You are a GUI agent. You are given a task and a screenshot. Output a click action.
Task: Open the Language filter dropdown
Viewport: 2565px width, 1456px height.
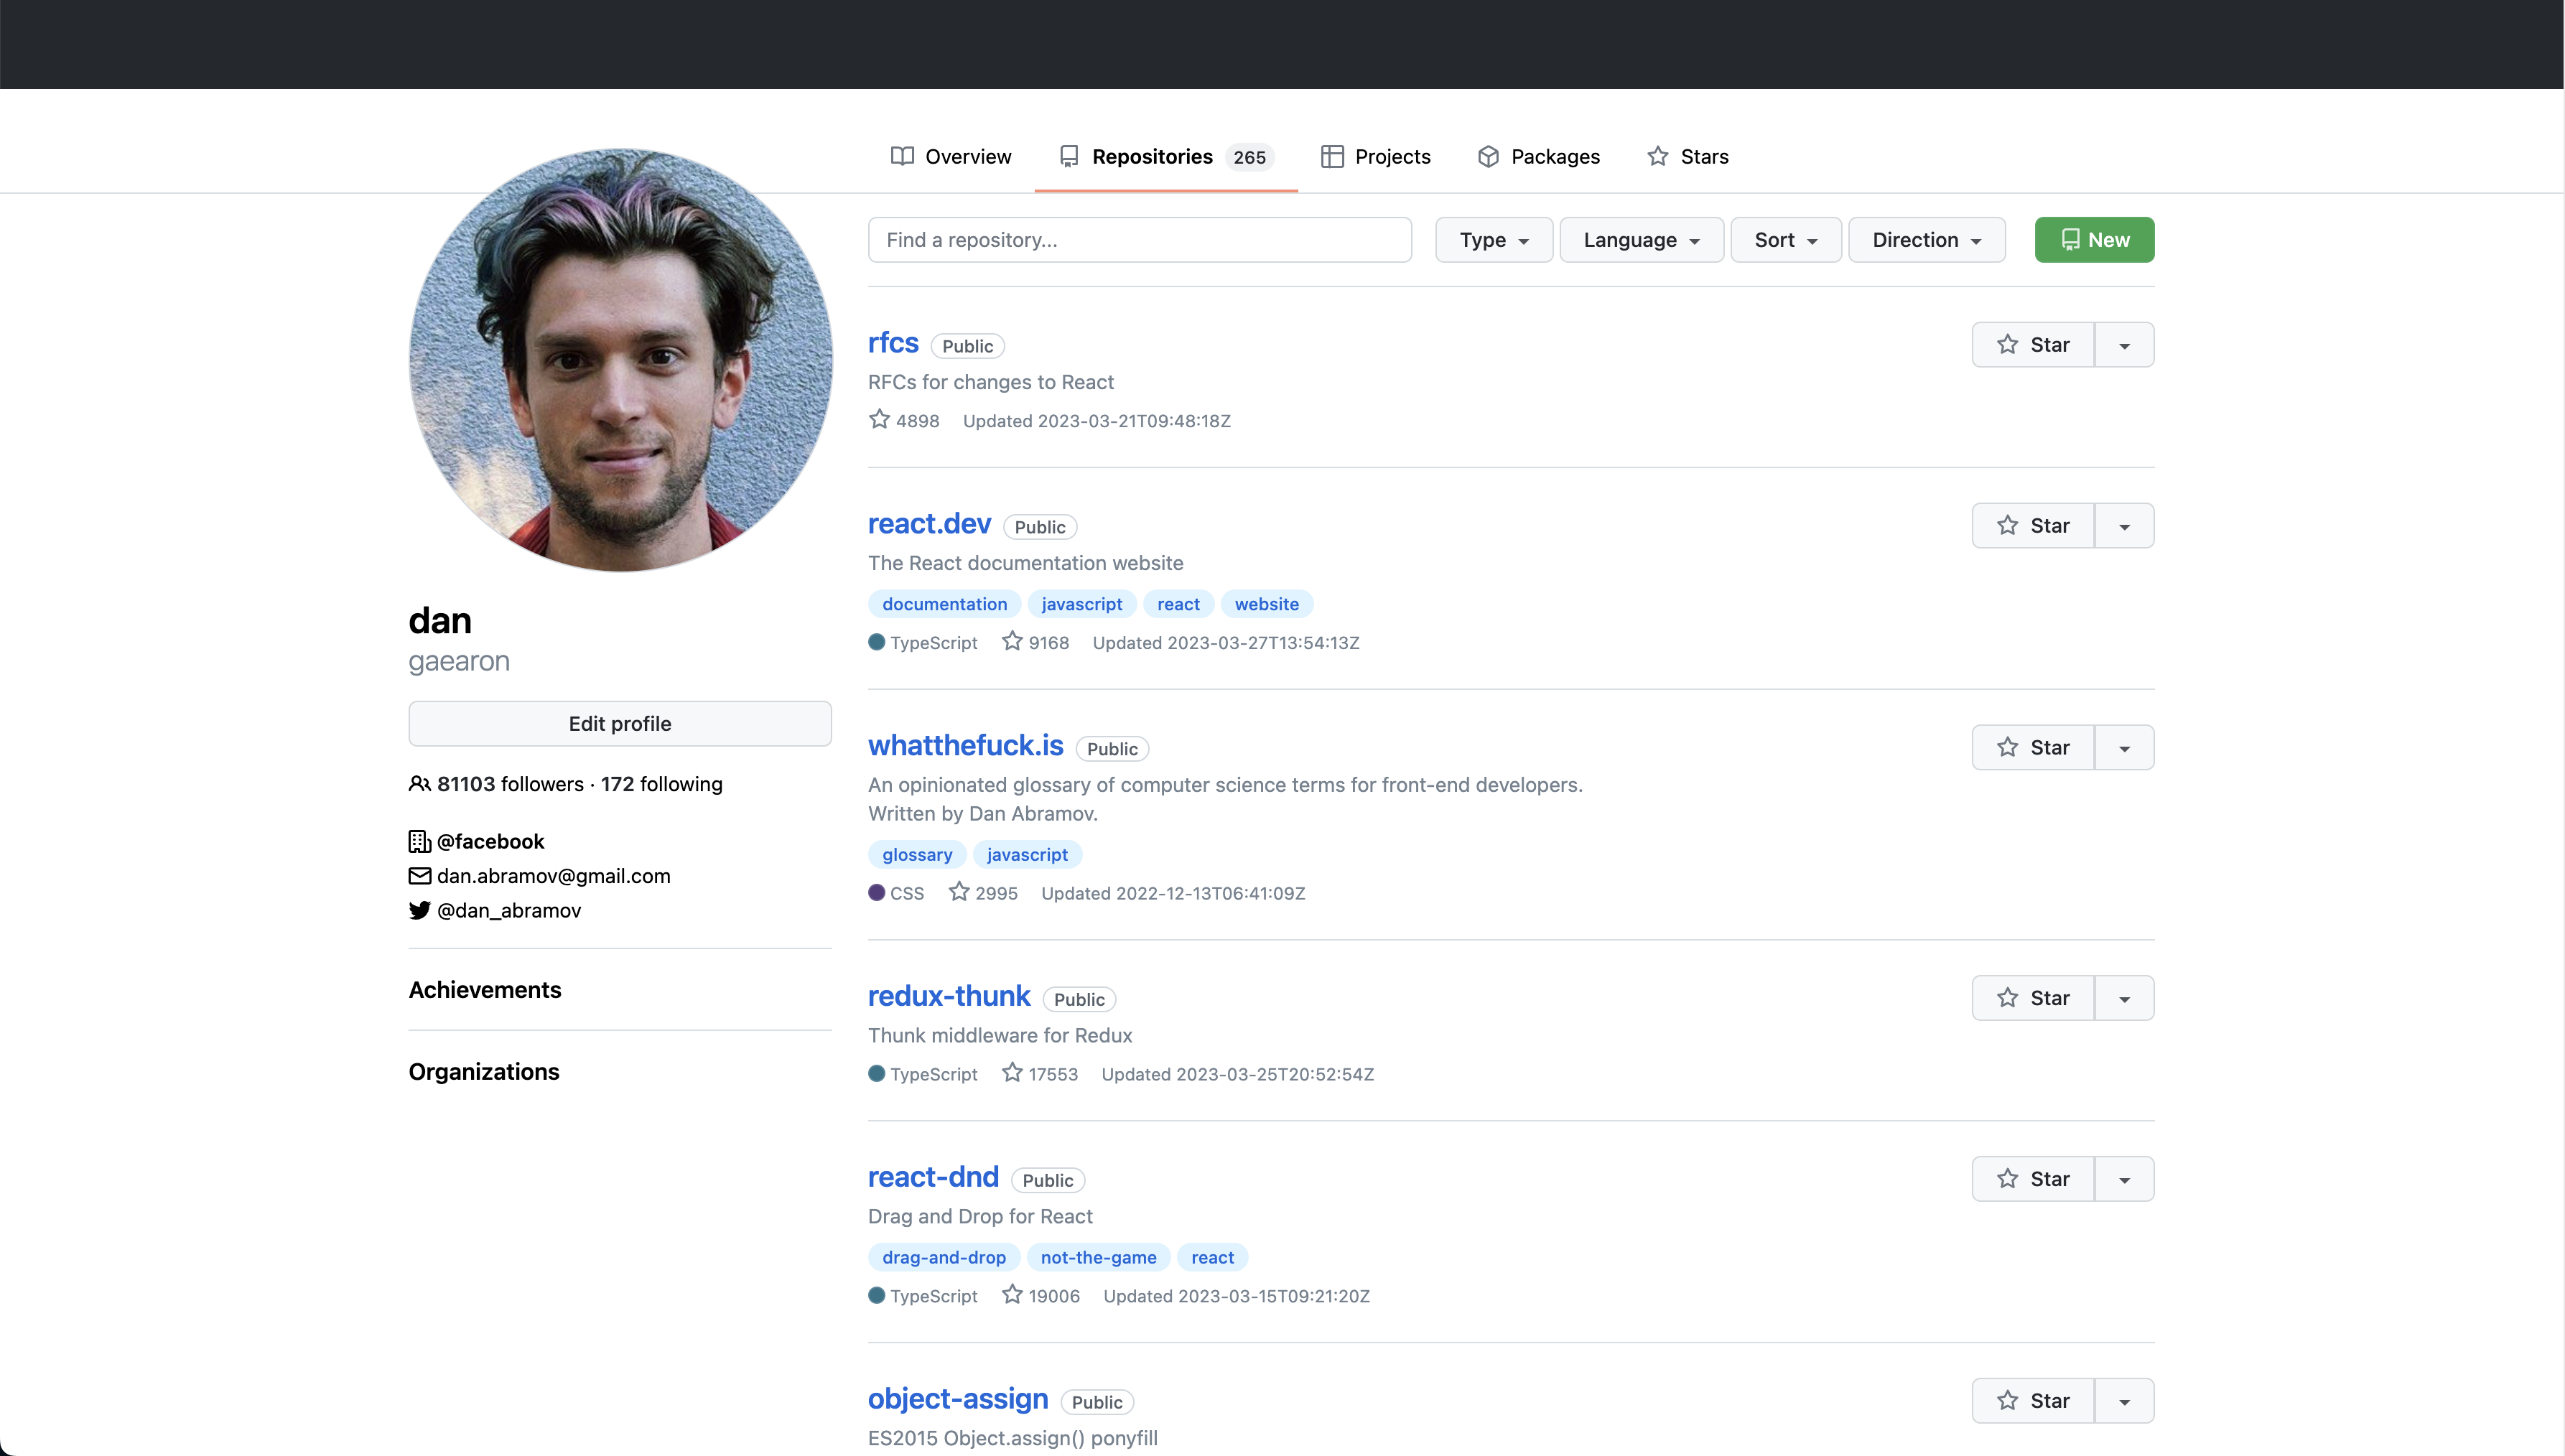(x=1641, y=240)
